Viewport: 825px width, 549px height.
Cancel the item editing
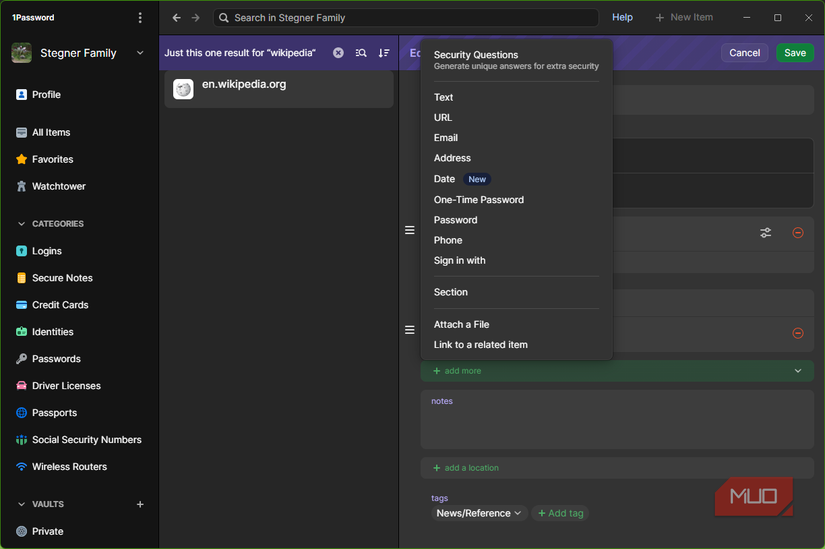(744, 53)
